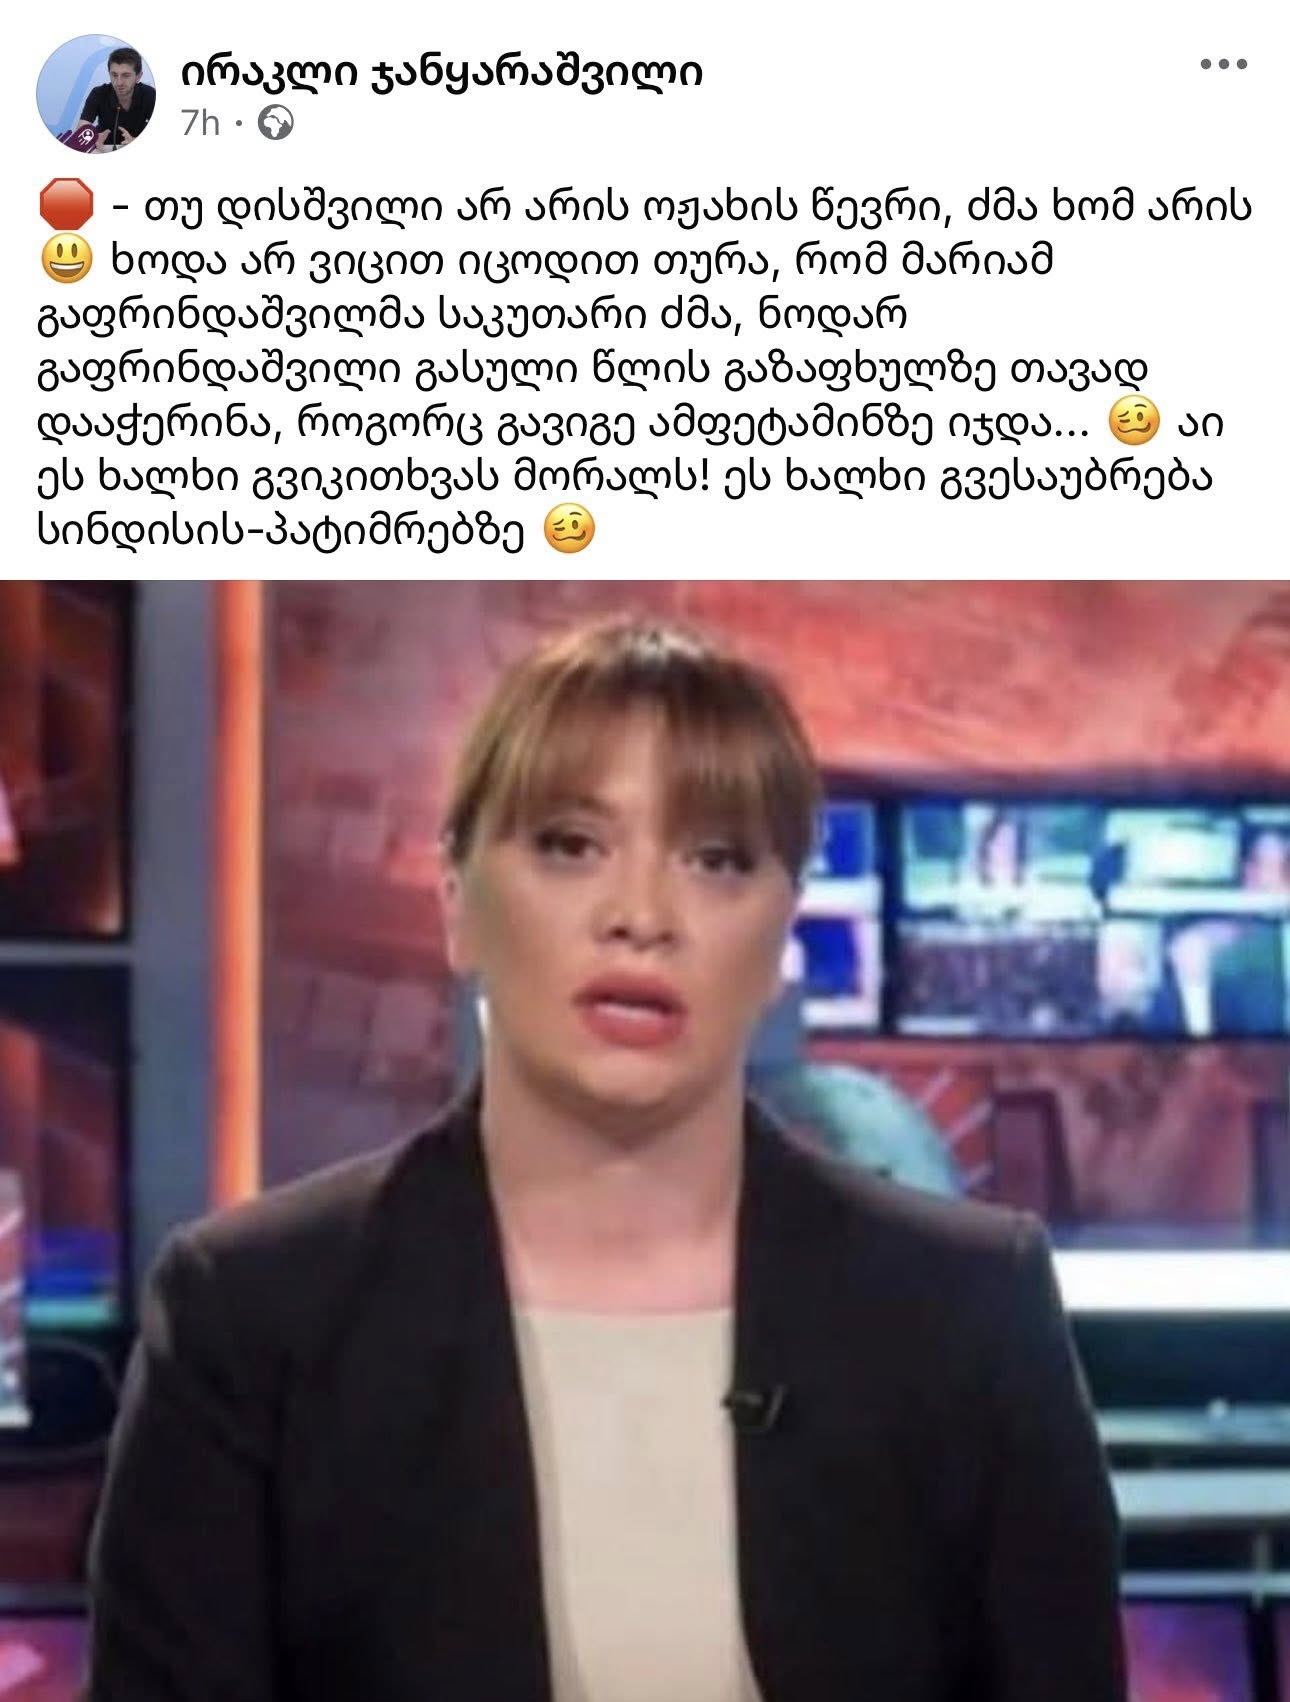Click the woozy emoji ending the post
Screen dimensions: 1290x1702
pyautogui.click(x=570, y=530)
